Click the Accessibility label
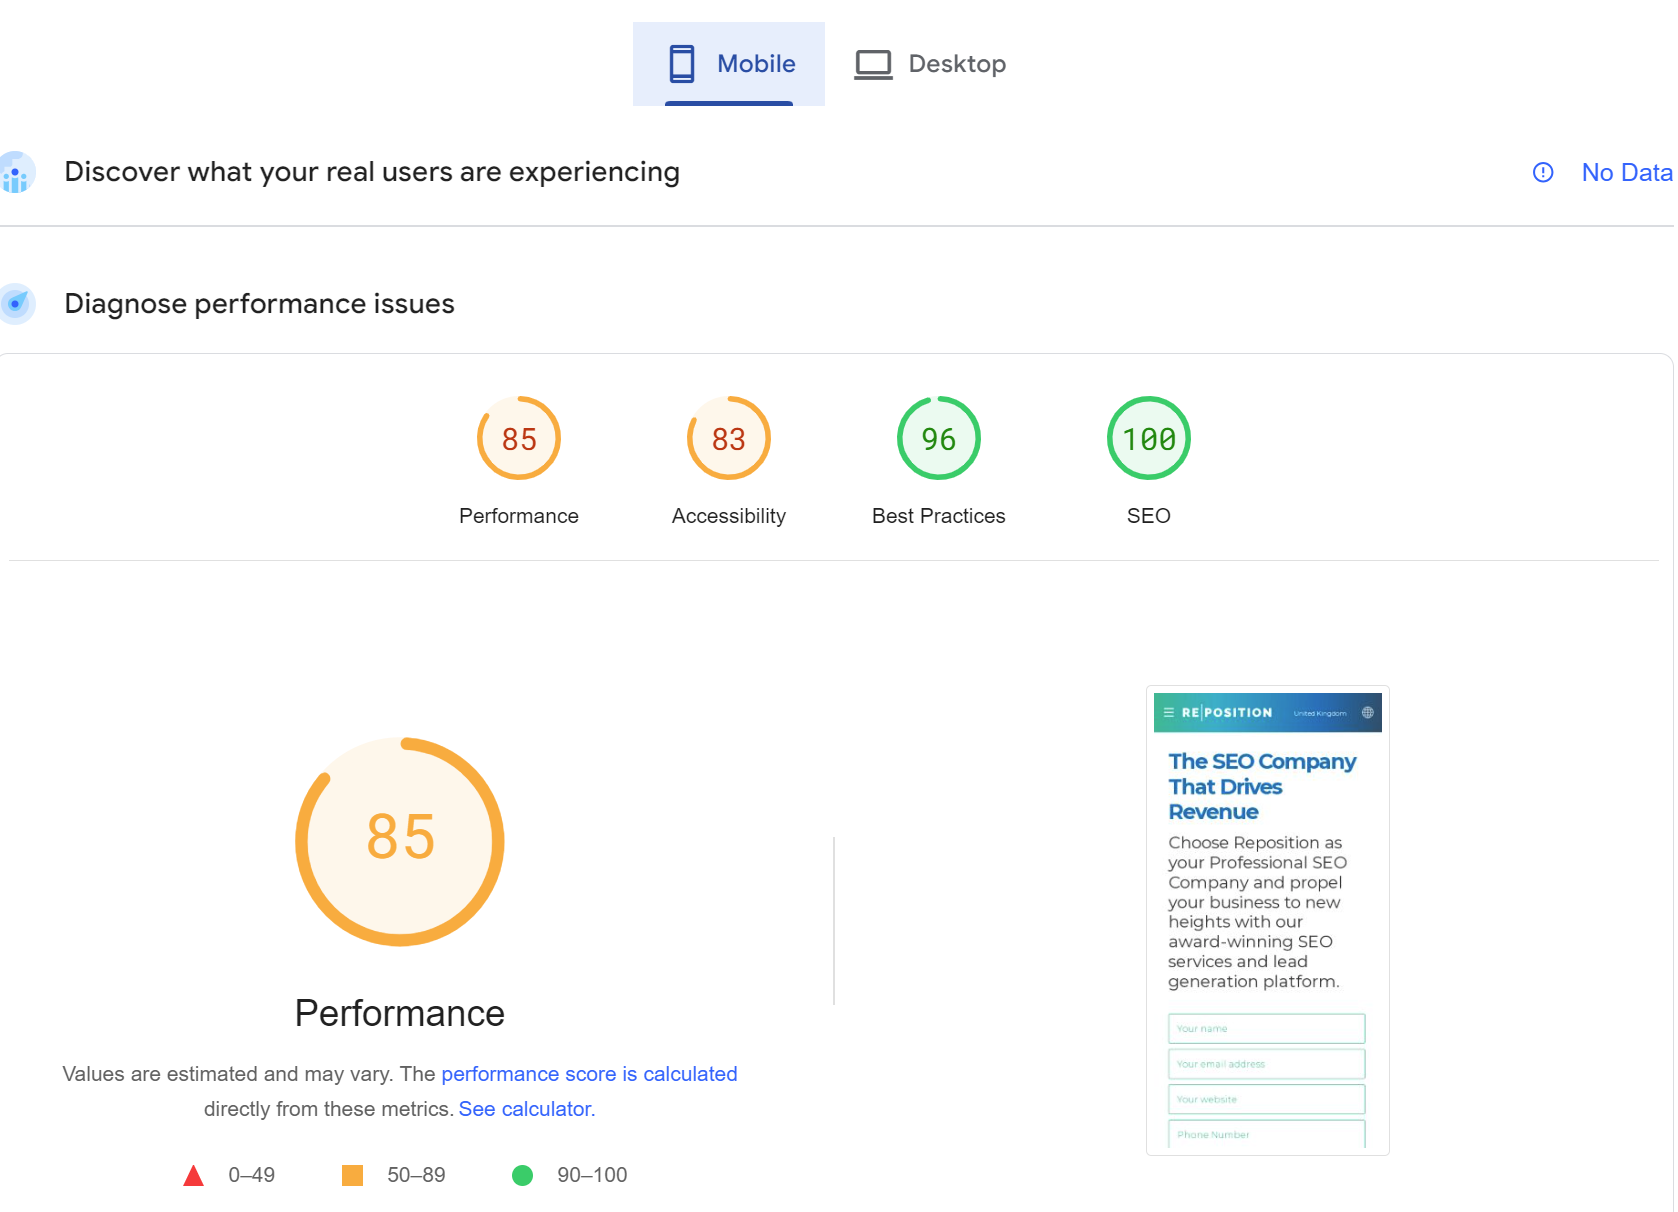 [729, 516]
